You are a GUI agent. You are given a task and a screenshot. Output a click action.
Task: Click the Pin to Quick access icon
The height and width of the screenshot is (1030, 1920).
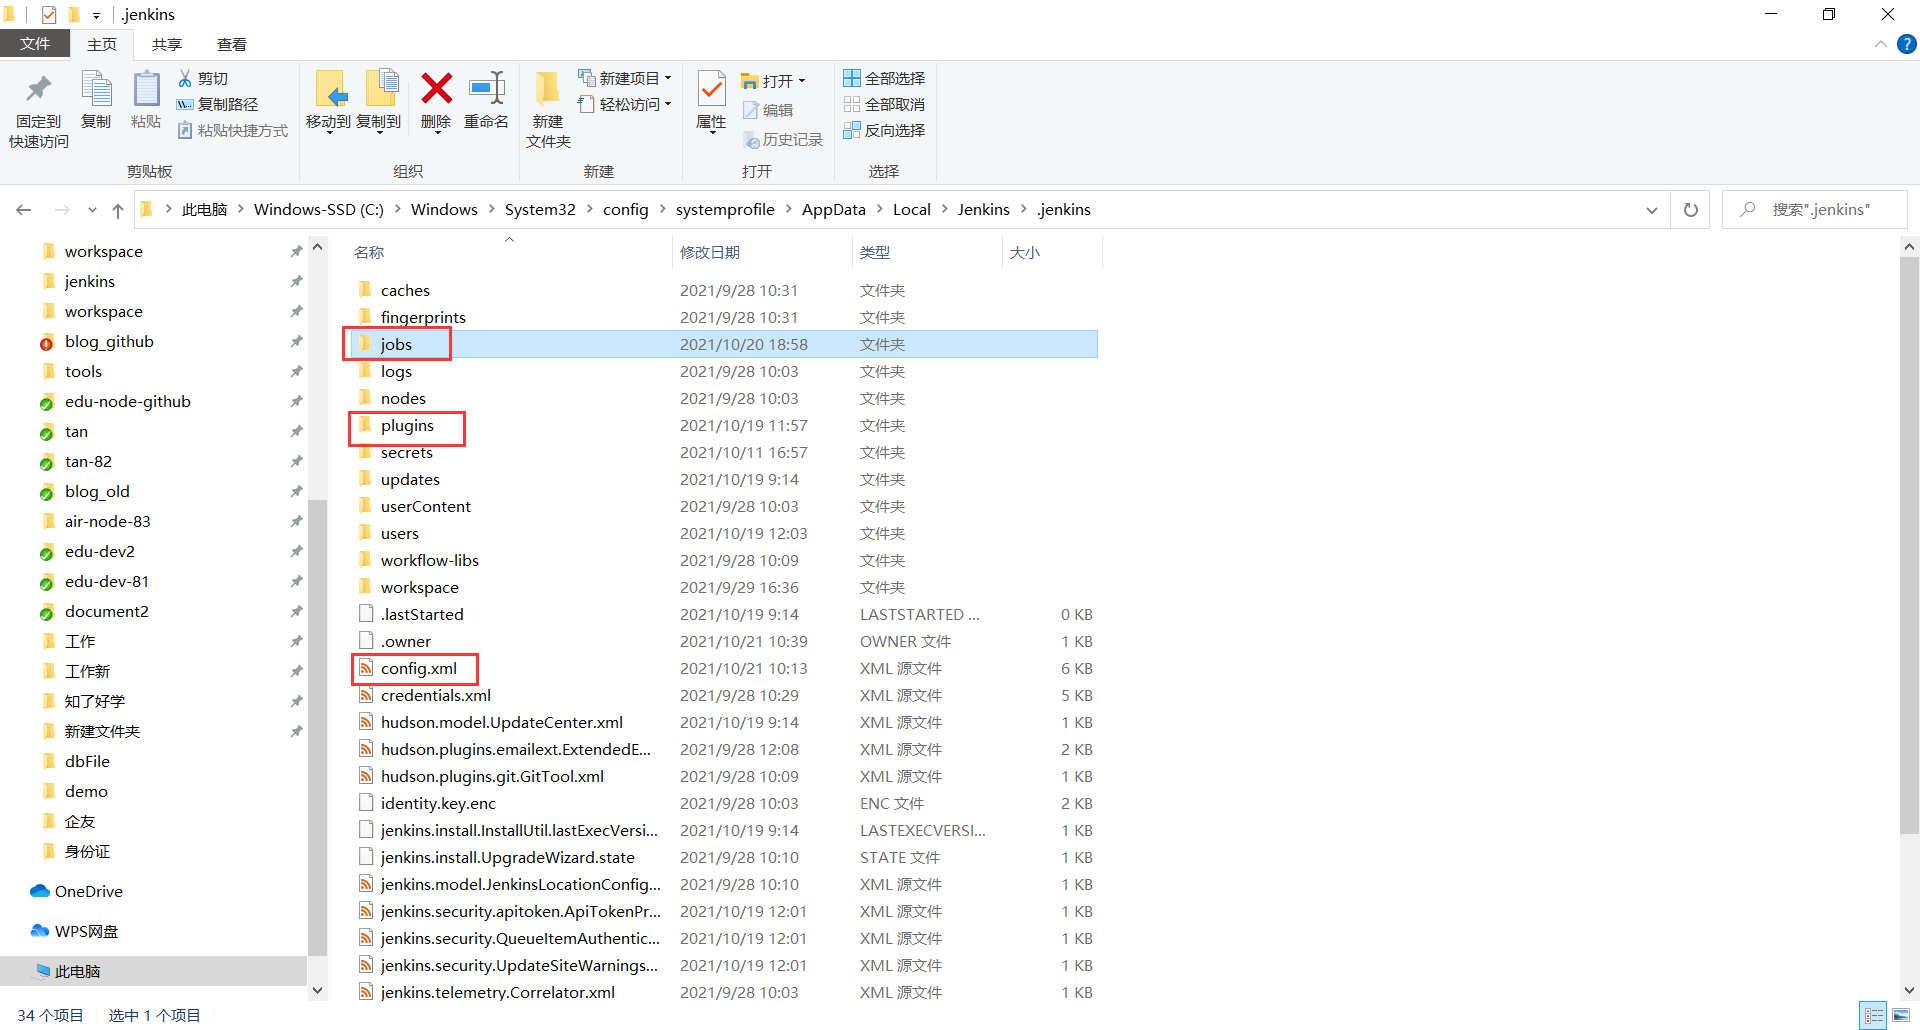pyautogui.click(x=39, y=90)
